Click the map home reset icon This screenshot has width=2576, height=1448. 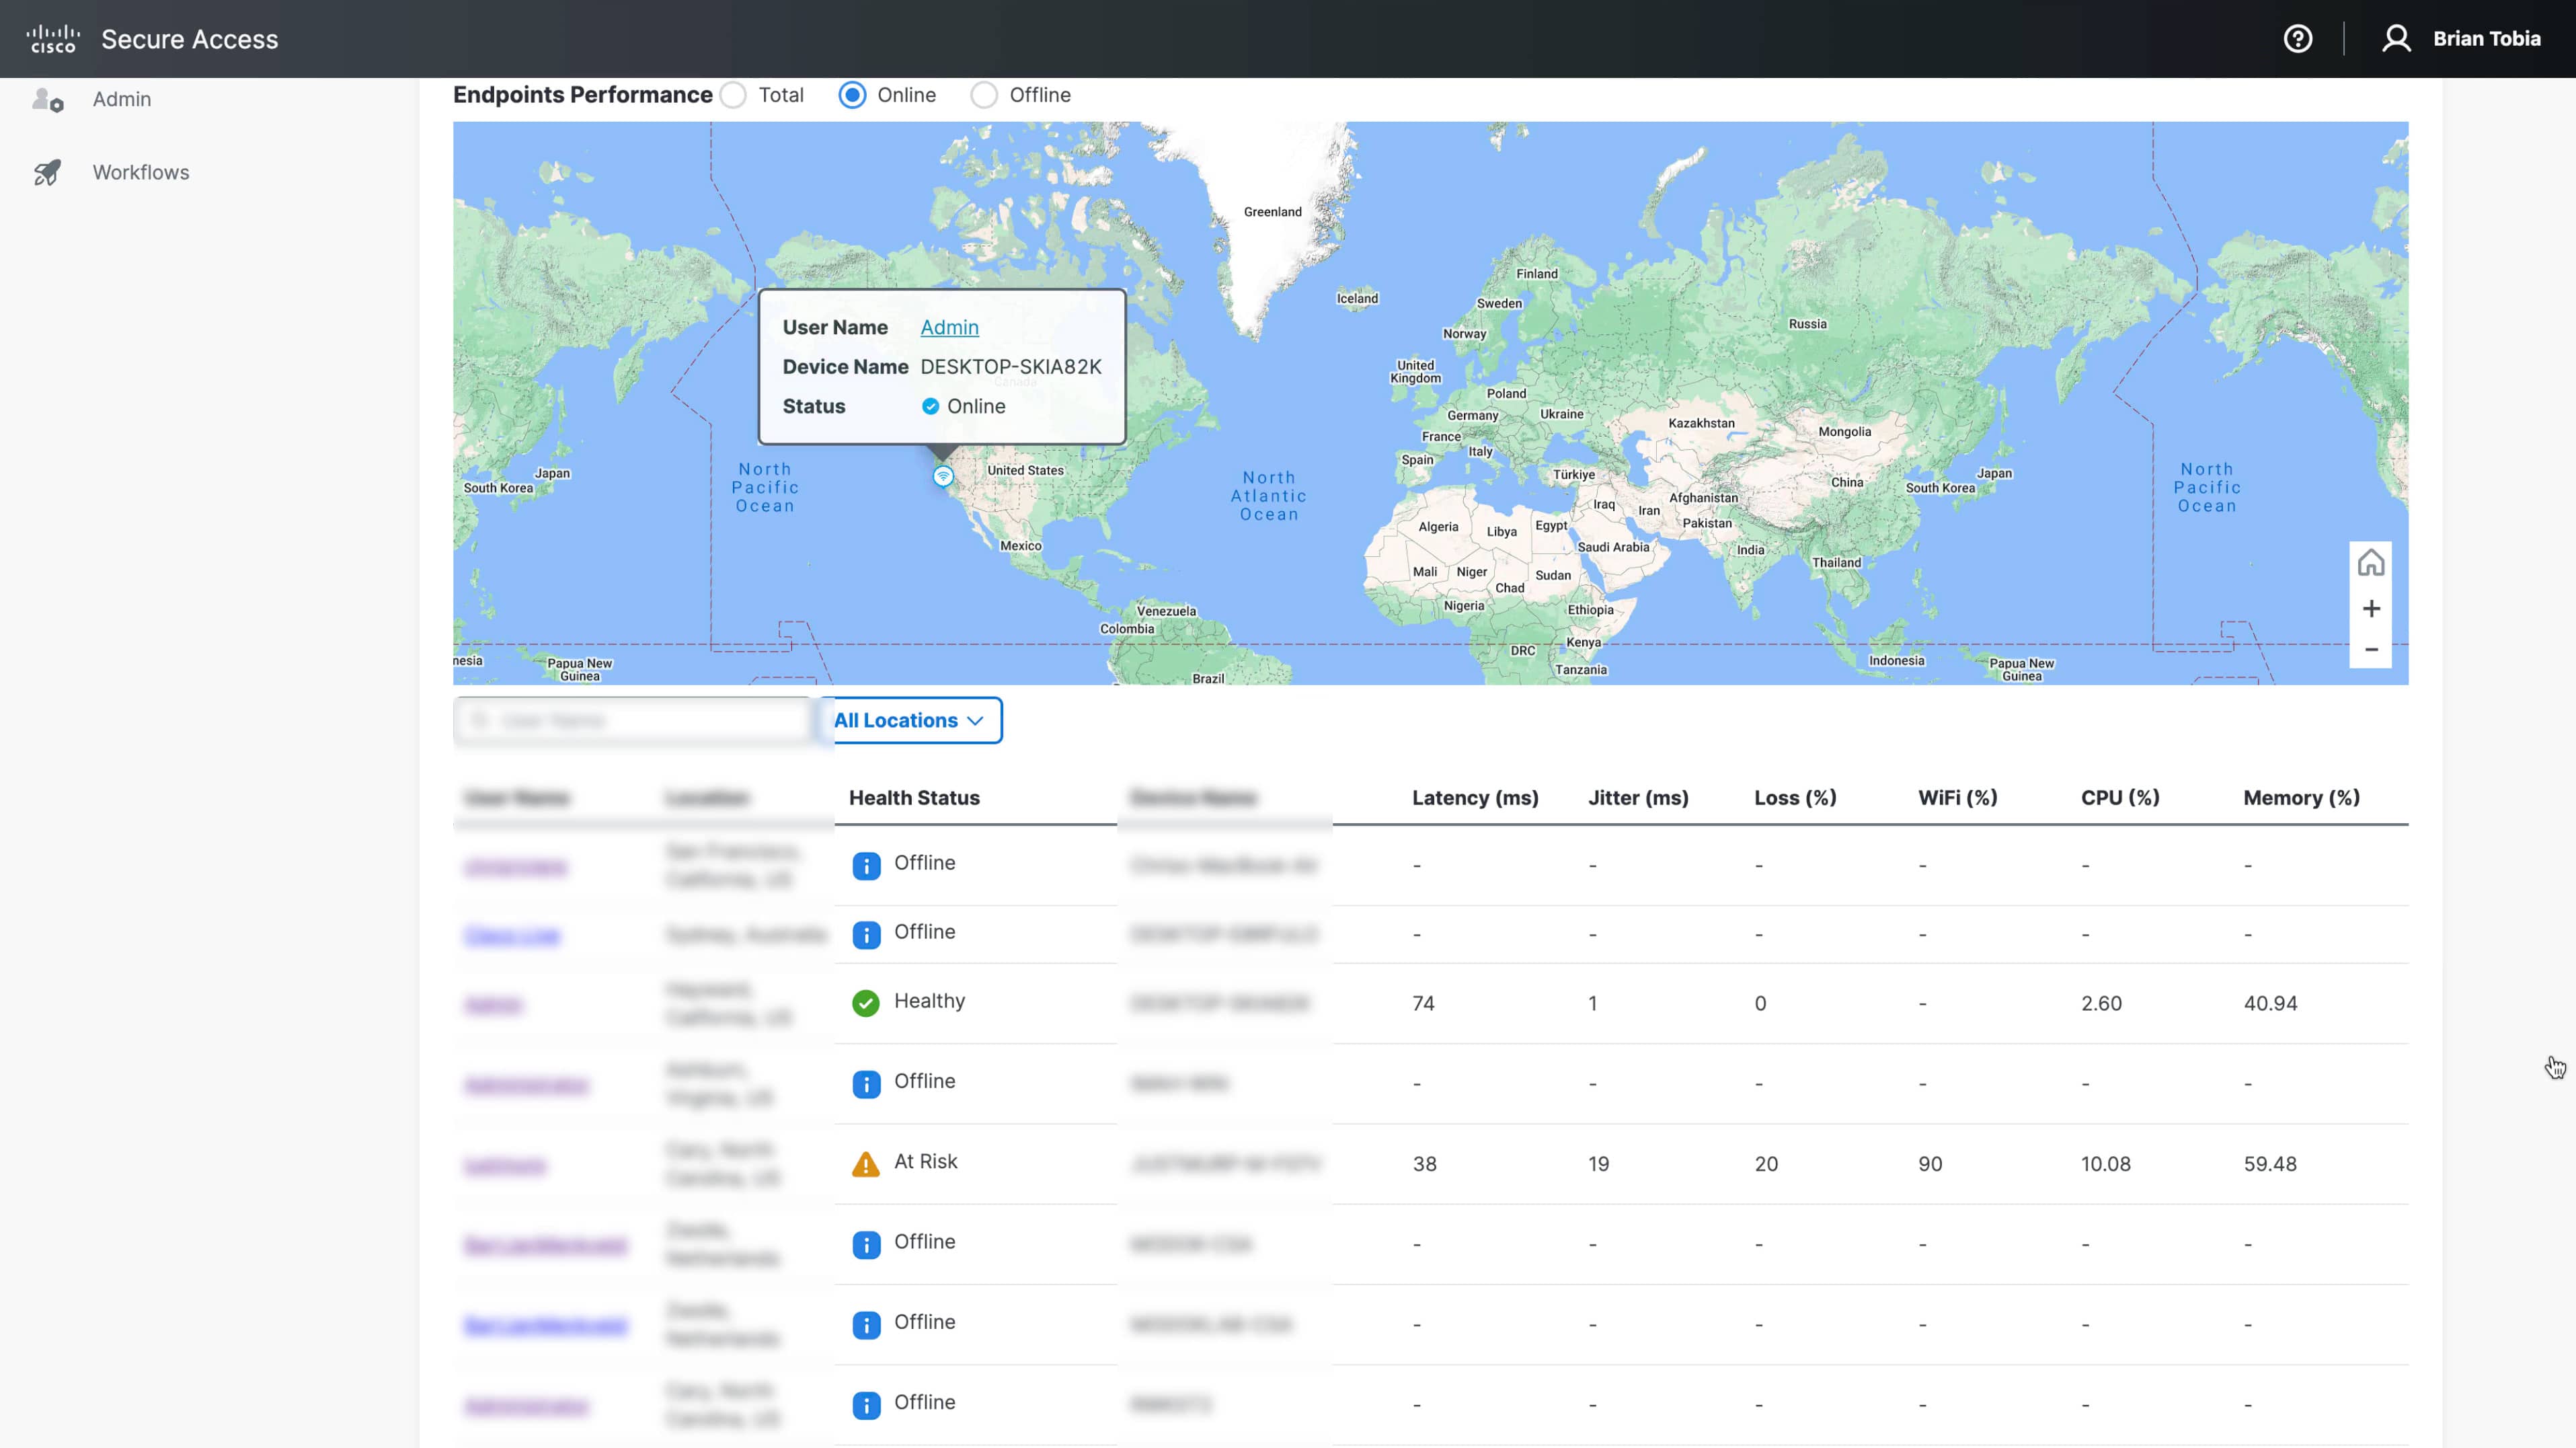[2370, 563]
